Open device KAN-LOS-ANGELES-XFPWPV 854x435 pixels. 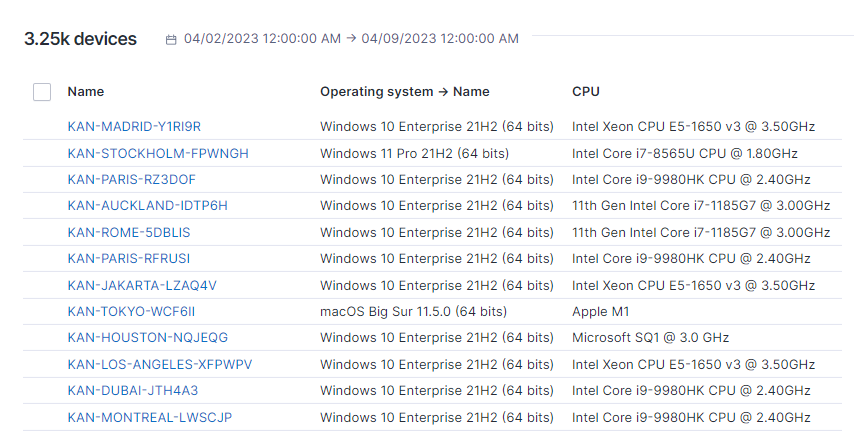coord(160,364)
